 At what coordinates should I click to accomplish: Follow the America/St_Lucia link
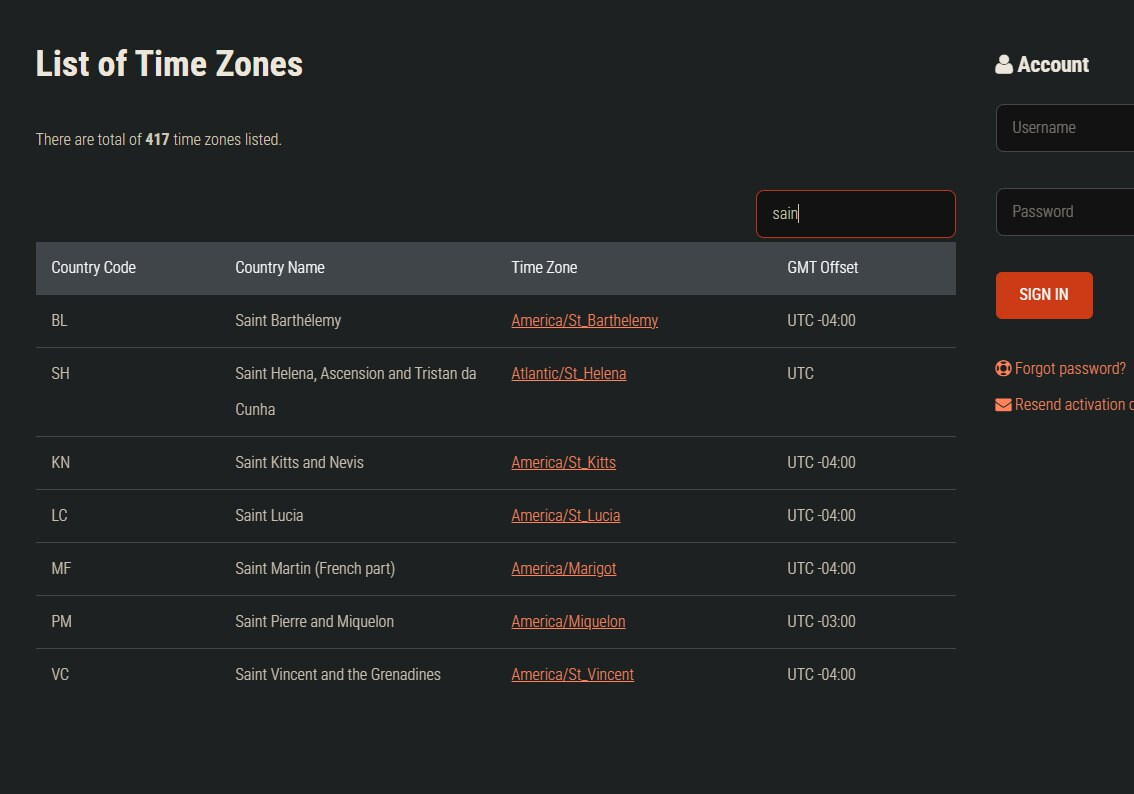tap(565, 516)
